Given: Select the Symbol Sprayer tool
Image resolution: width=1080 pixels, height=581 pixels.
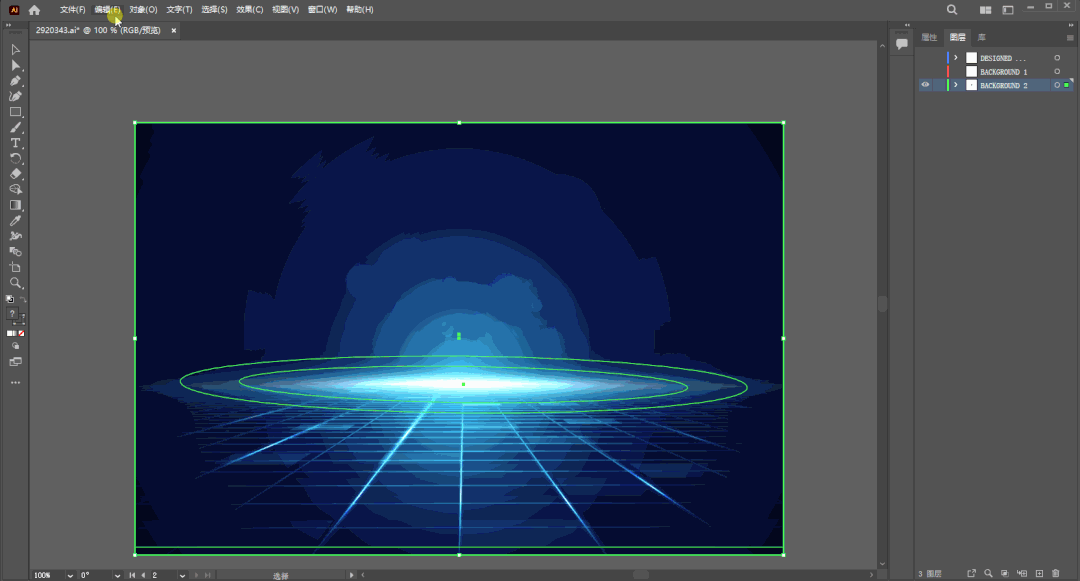Looking at the screenshot, I should coord(15,236).
